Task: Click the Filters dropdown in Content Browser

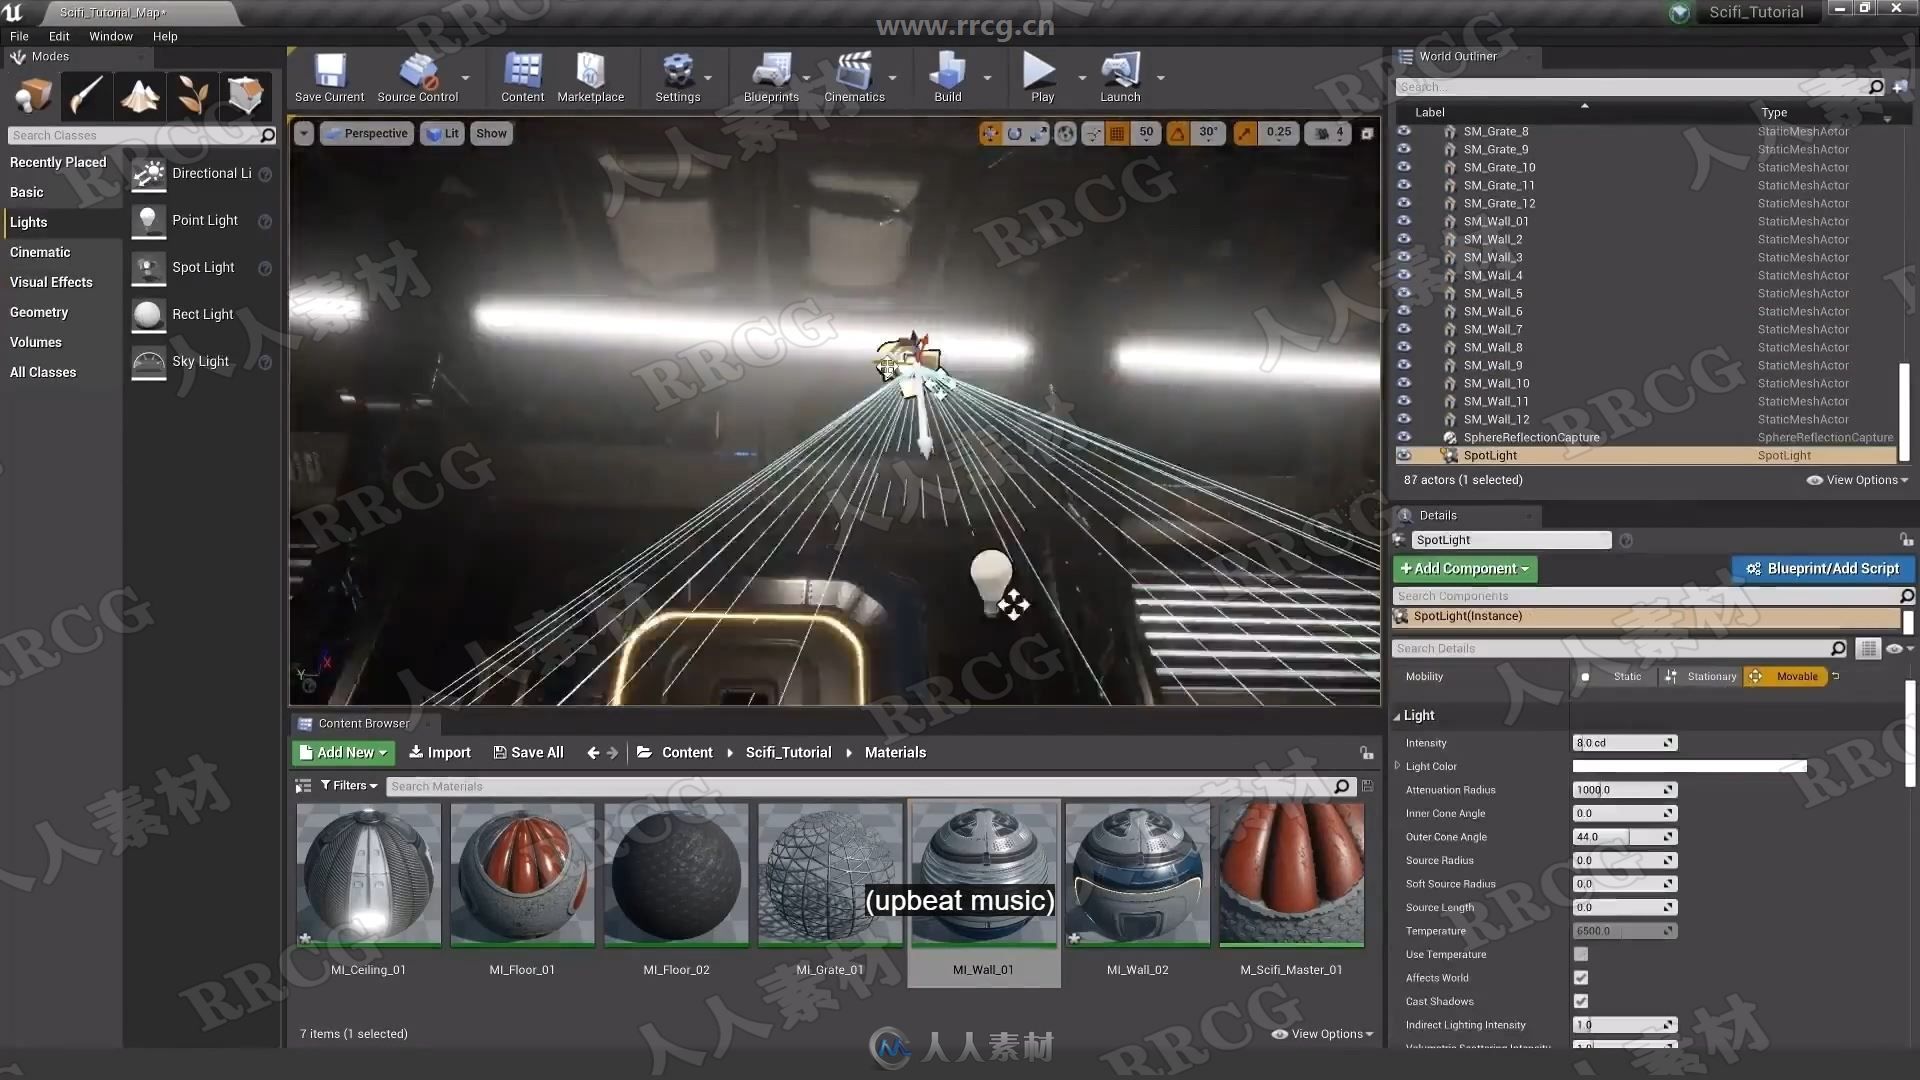Action: pyautogui.click(x=347, y=786)
